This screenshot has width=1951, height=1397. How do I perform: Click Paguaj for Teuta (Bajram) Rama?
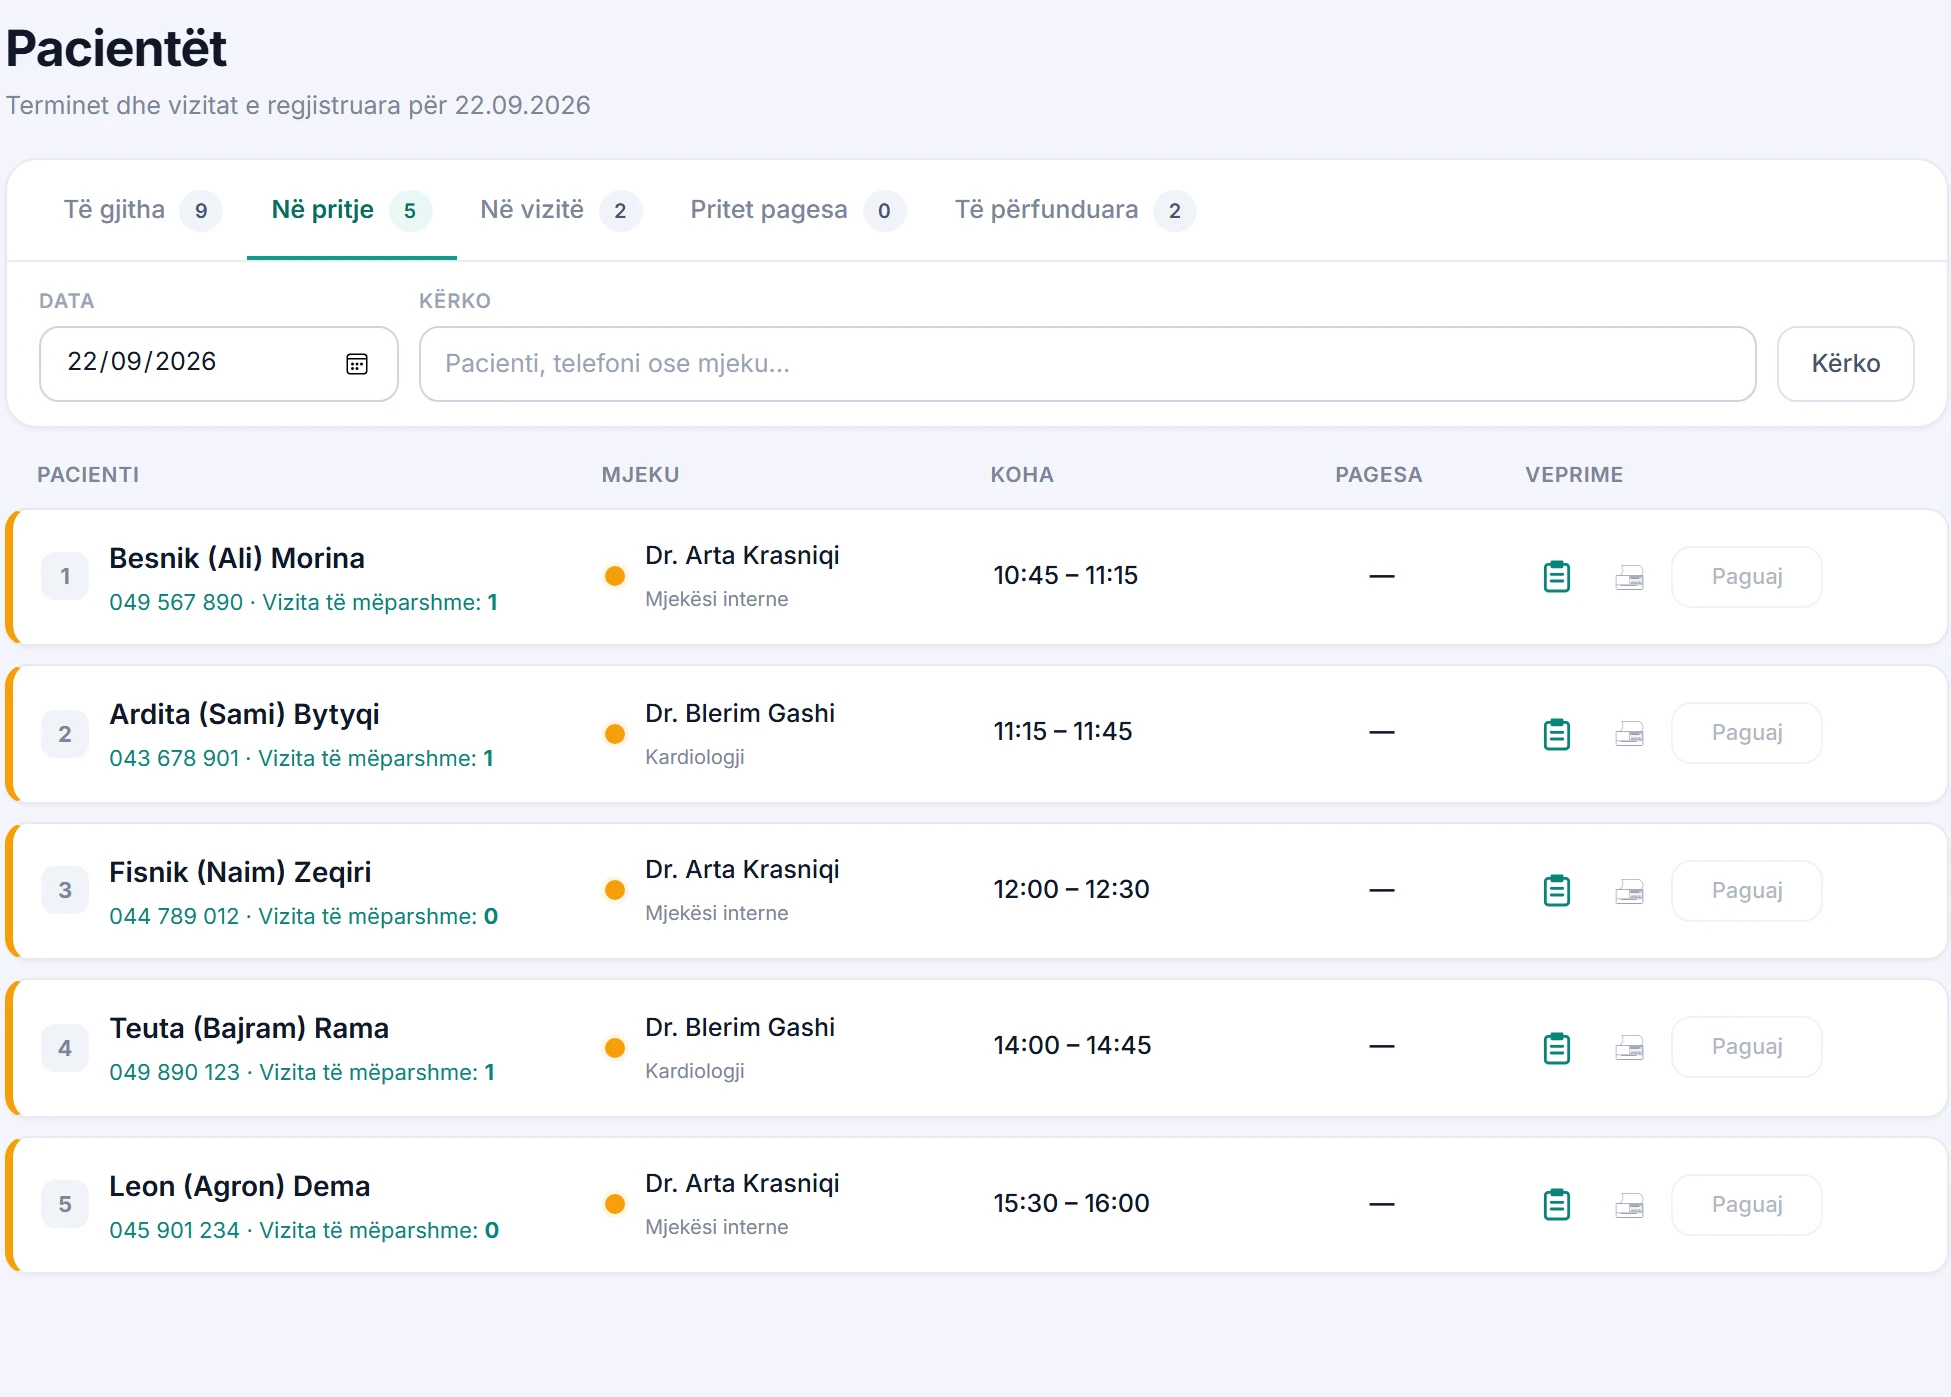[x=1747, y=1047]
